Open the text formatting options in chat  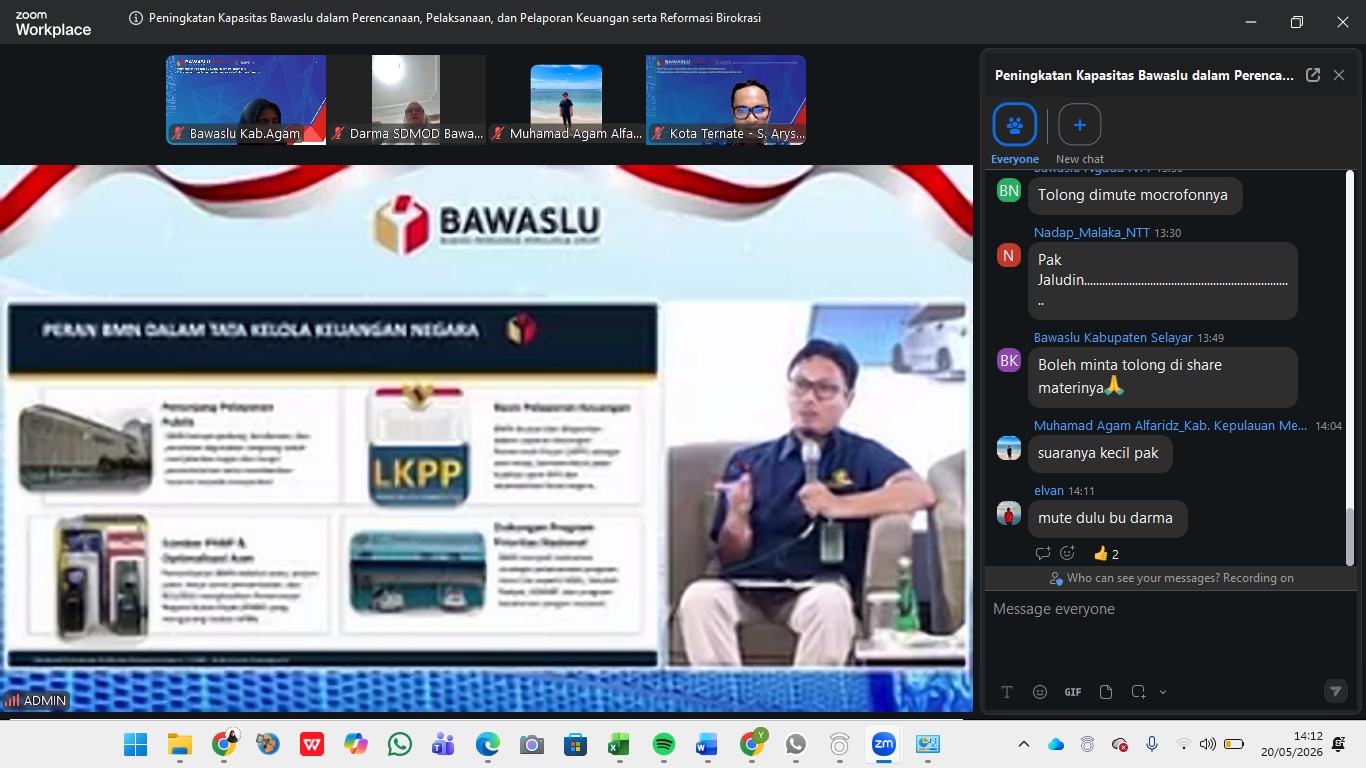tap(1007, 692)
